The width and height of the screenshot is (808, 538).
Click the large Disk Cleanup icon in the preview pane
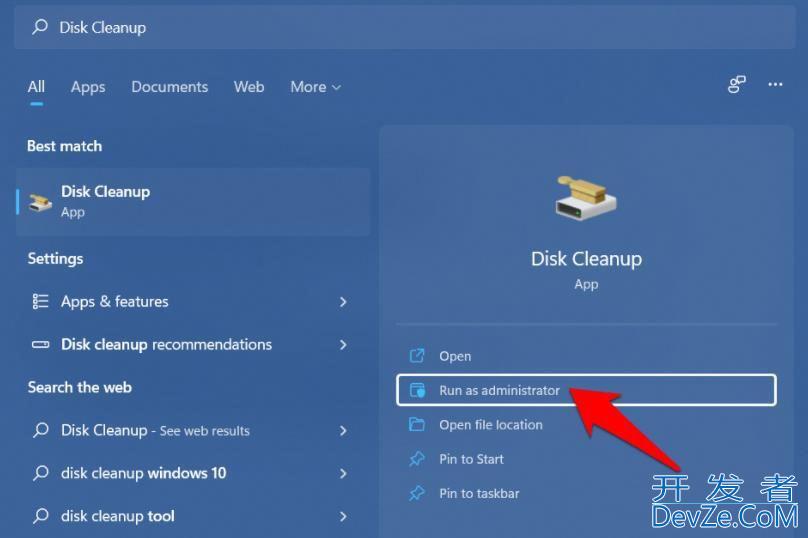click(586, 198)
